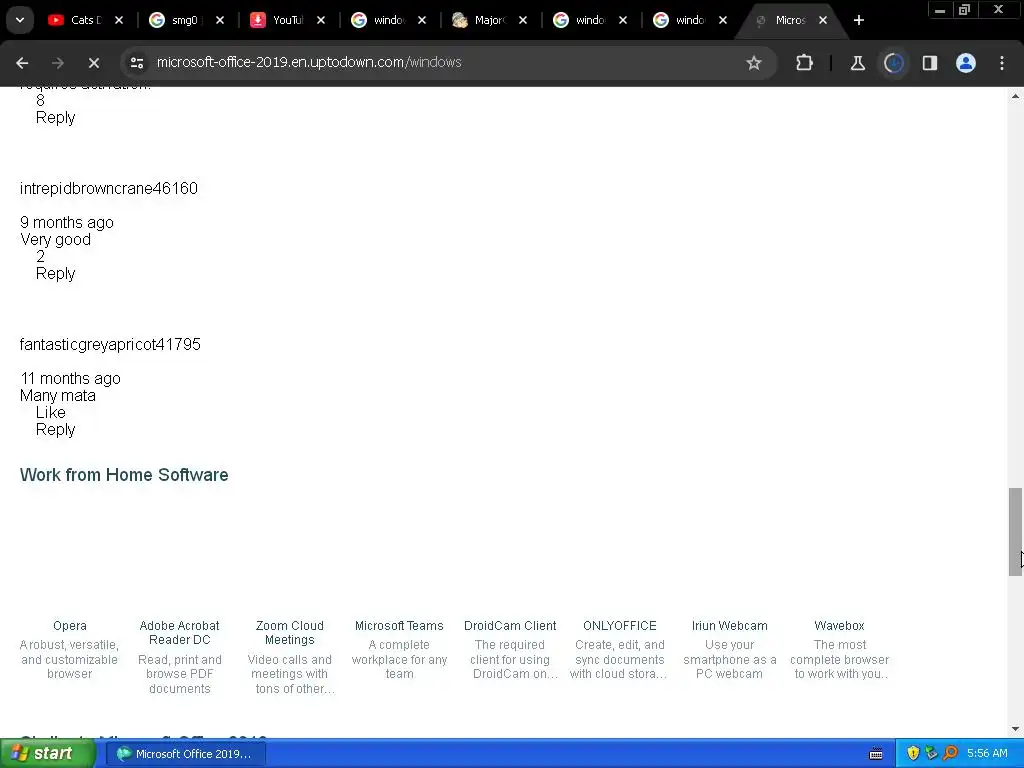The height and width of the screenshot is (768, 1024).
Task: View site information icon in address bar
Action: coord(136,63)
